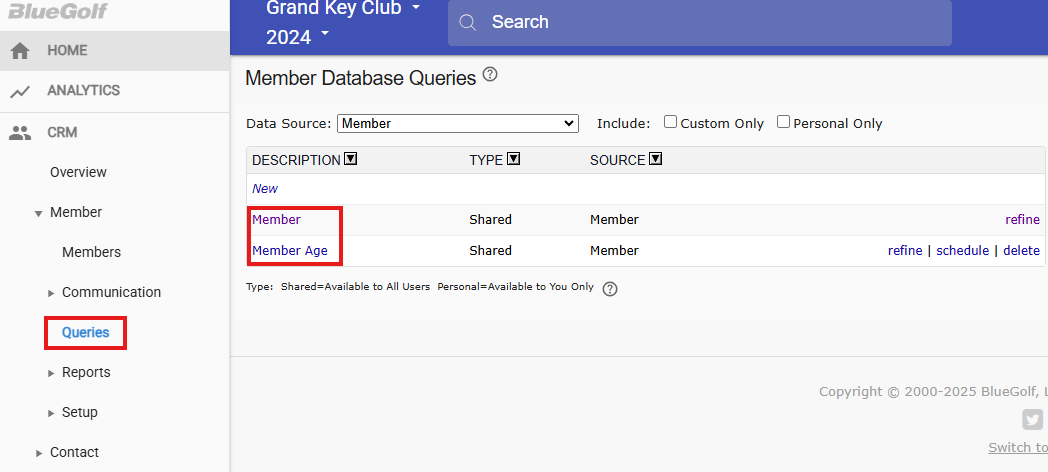Select Overview in CRM menu
This screenshot has height=472, width=1048.
point(78,172)
